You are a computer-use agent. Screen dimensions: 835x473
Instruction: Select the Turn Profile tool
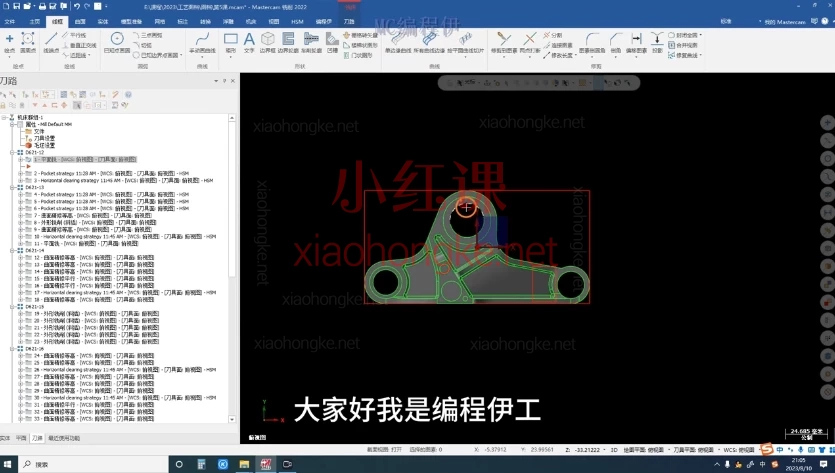311,43
